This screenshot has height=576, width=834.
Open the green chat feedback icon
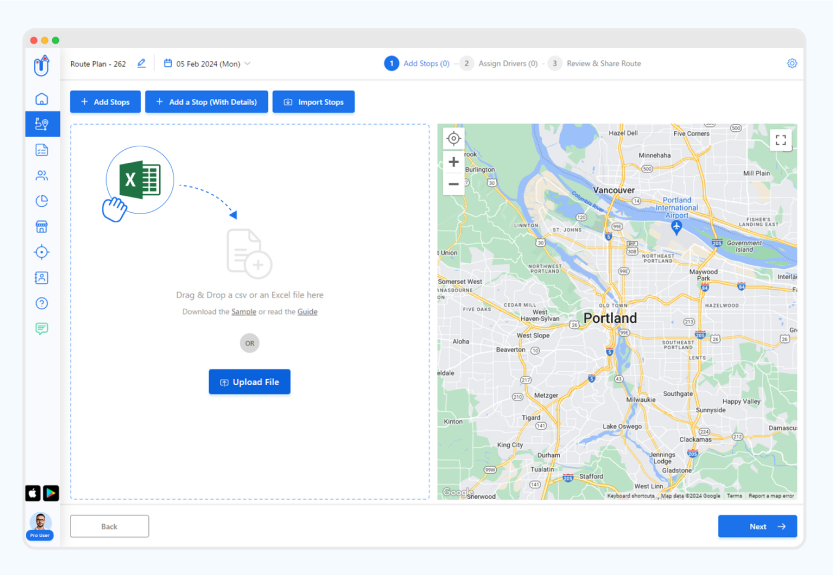pyautogui.click(x=41, y=329)
